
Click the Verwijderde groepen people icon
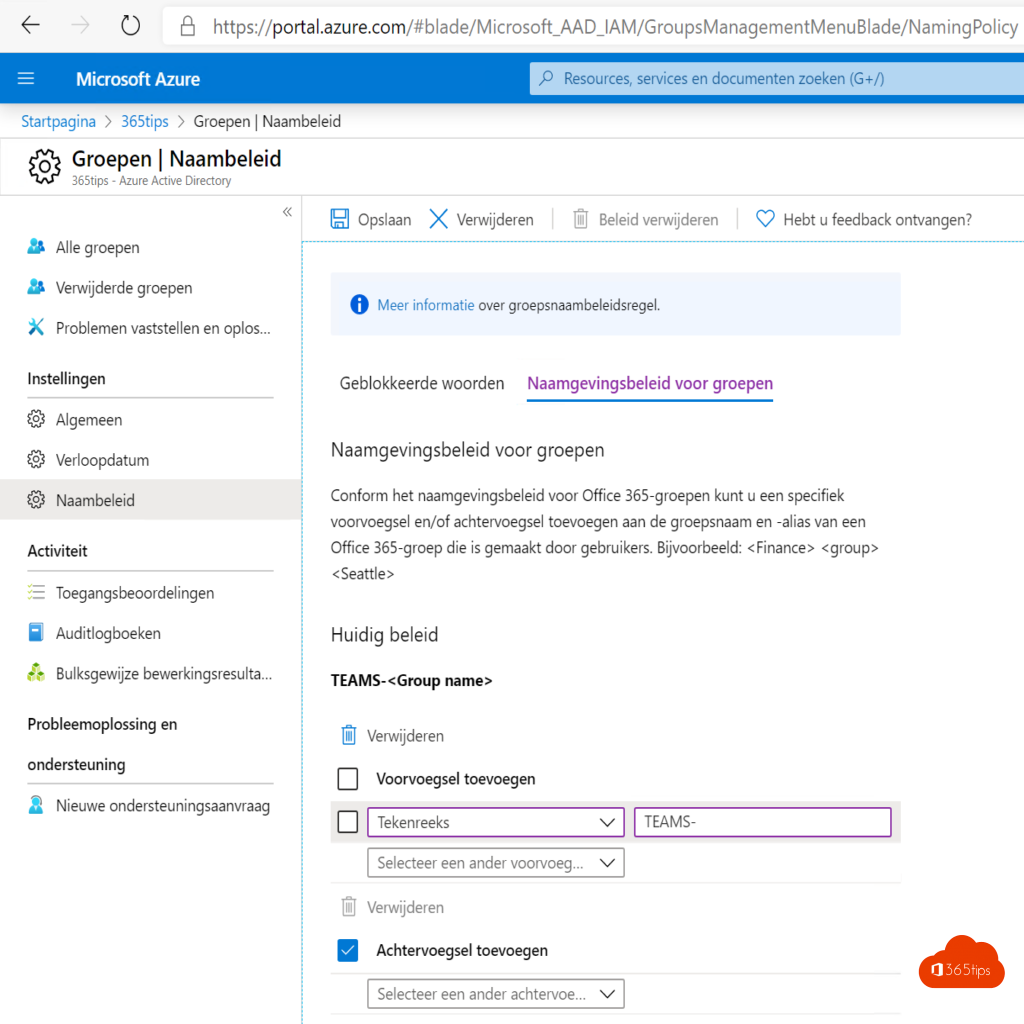click(x=36, y=287)
